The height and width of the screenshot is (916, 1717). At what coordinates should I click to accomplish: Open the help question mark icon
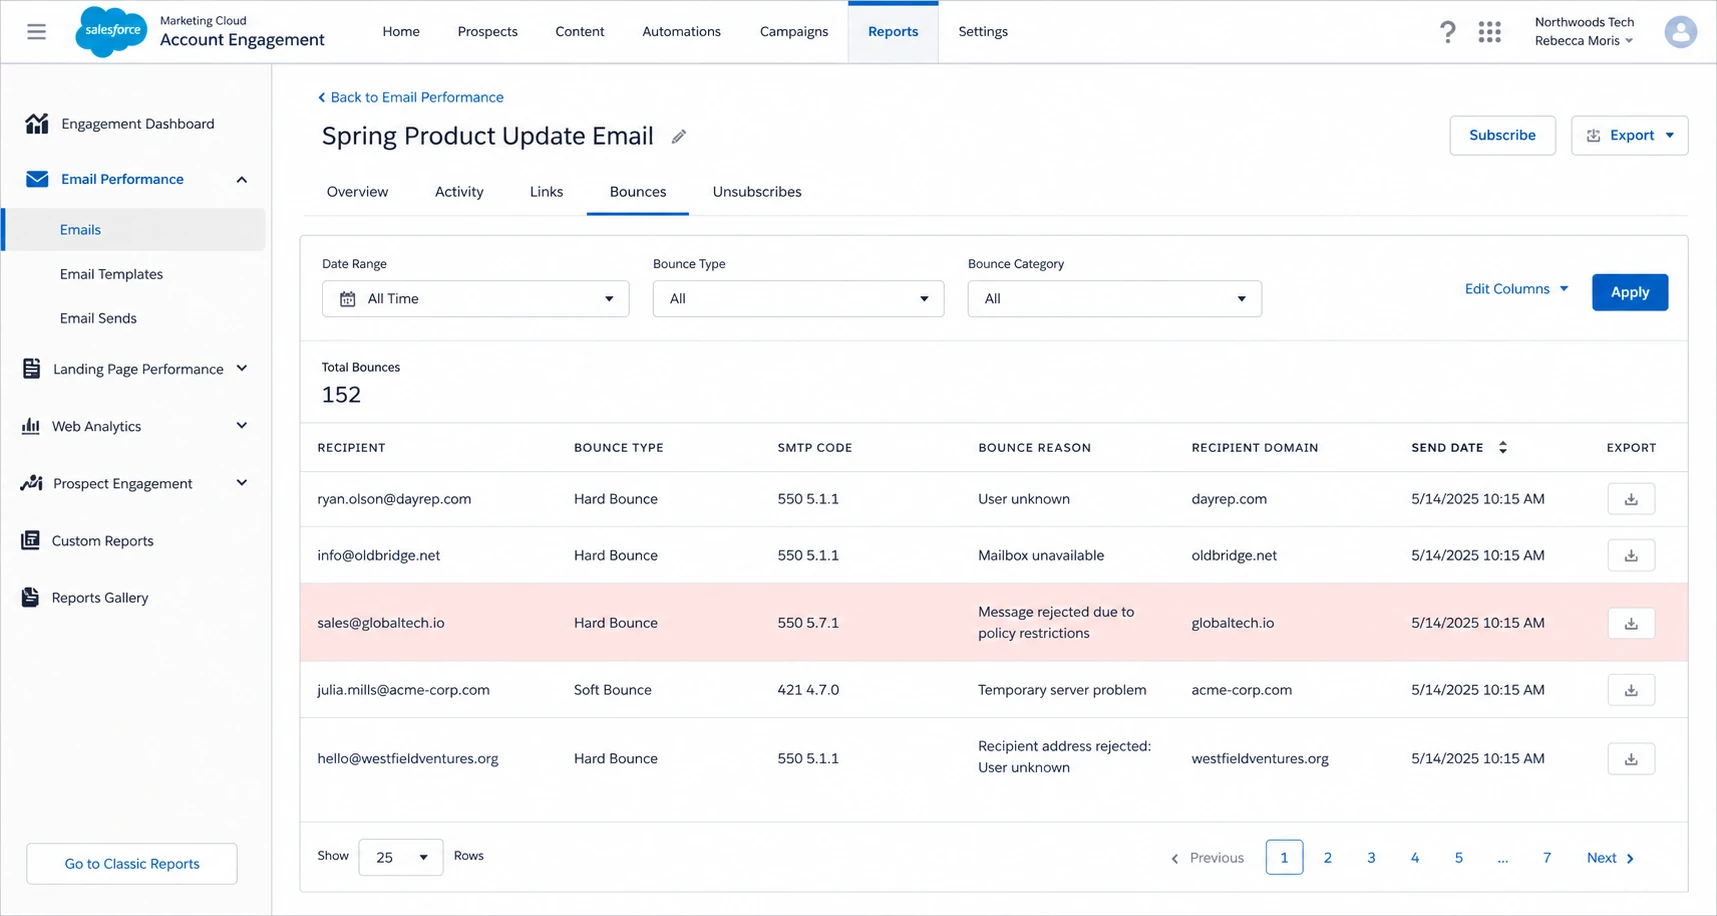tap(1447, 32)
